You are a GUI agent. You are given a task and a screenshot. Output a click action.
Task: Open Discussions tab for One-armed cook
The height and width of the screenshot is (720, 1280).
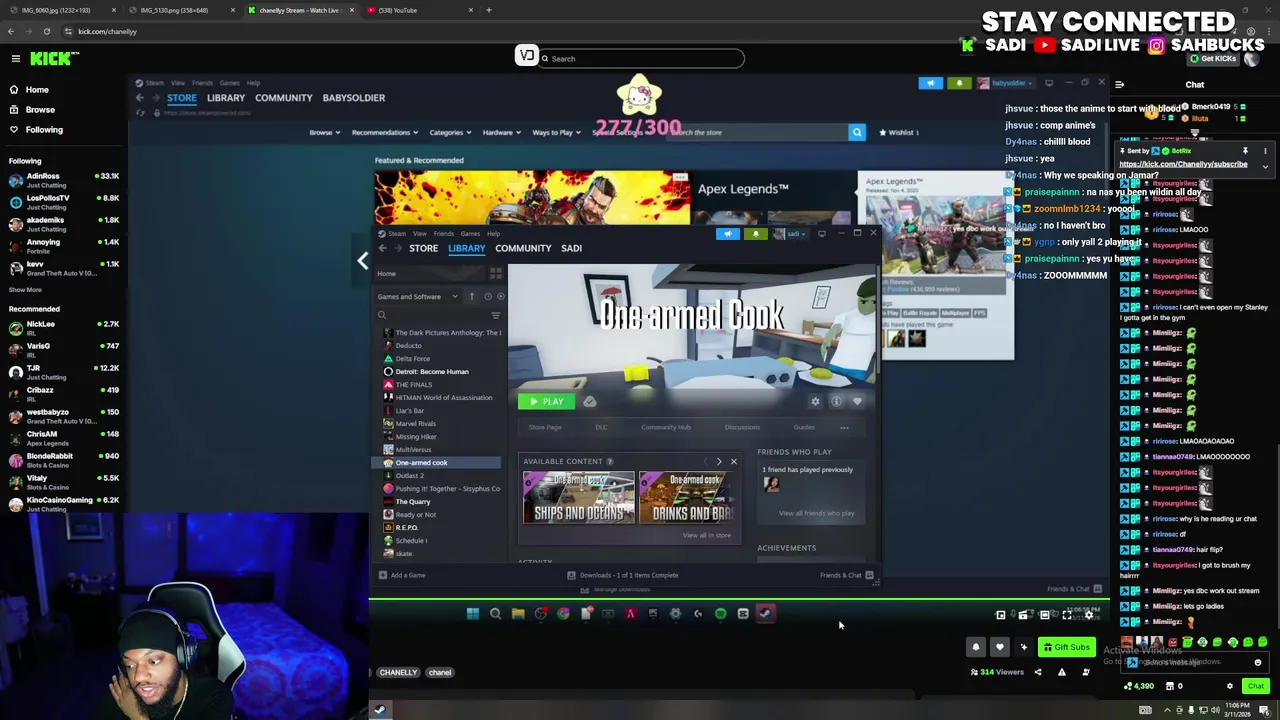click(x=742, y=427)
